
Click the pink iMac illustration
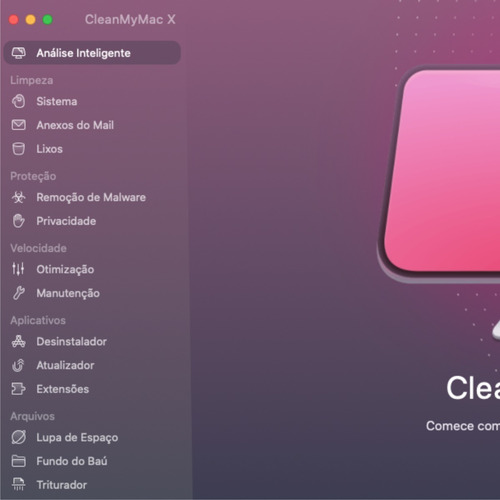(x=440, y=173)
